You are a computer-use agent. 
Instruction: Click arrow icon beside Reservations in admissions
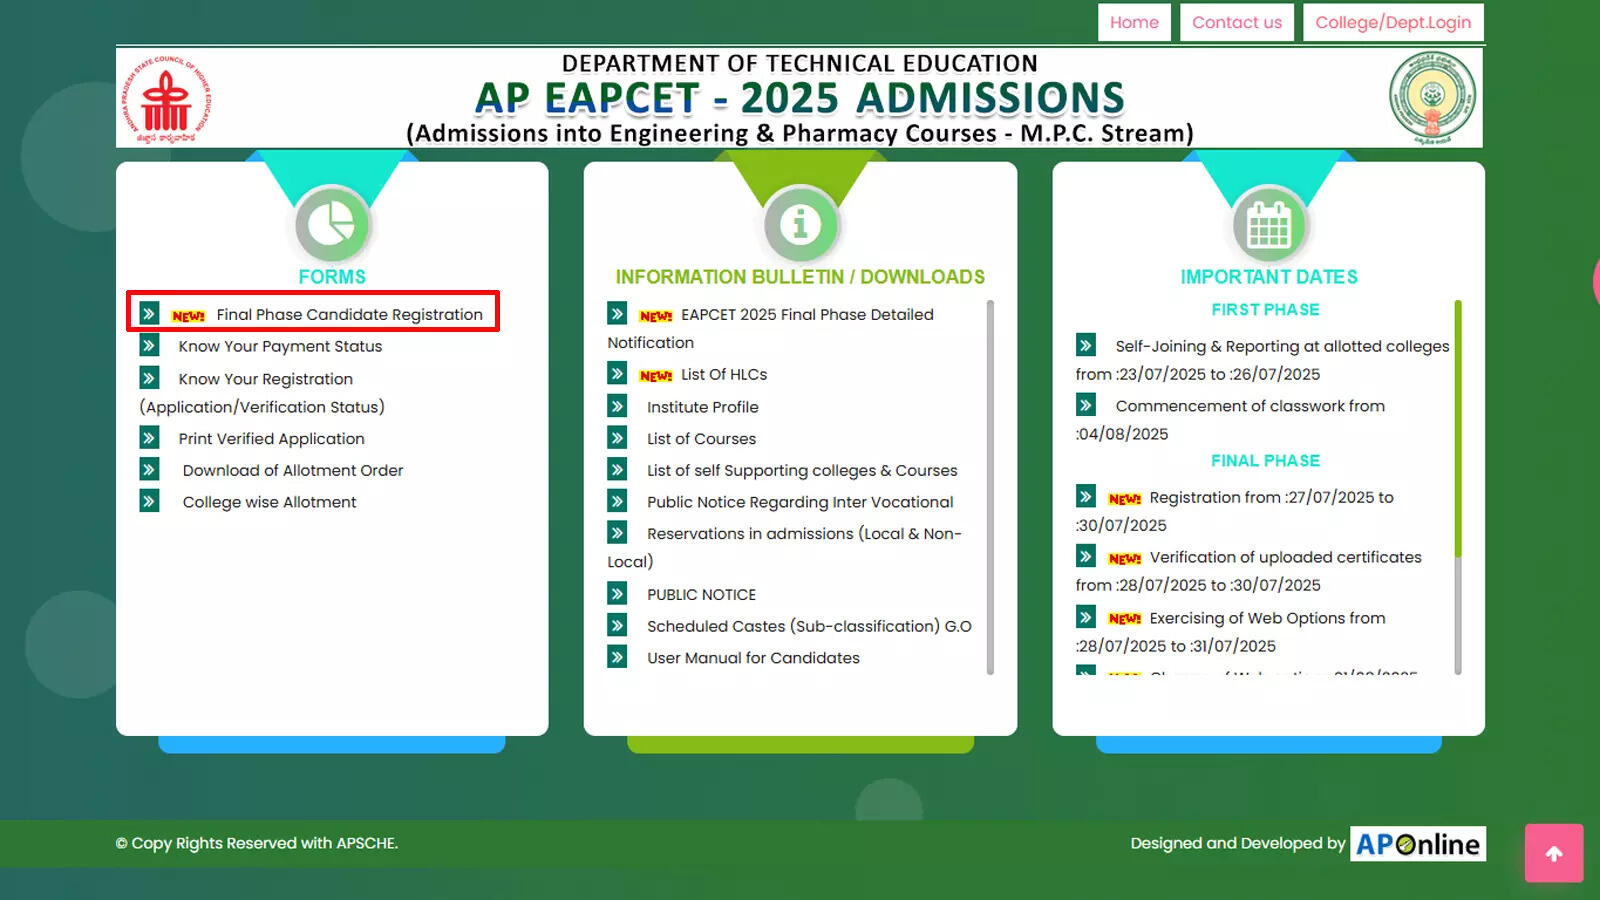tap(617, 533)
